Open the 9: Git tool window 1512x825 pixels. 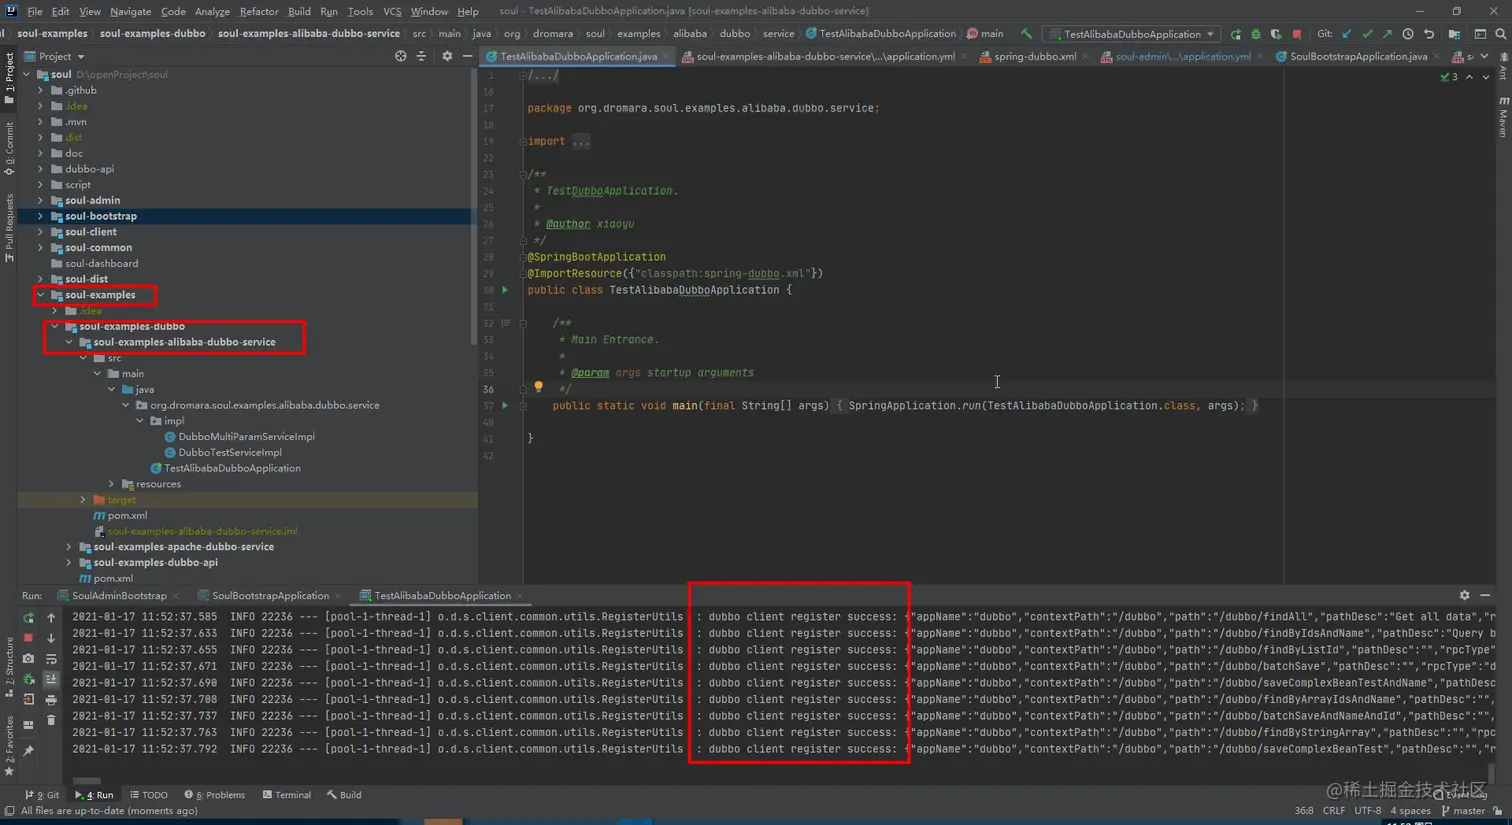tap(42, 795)
